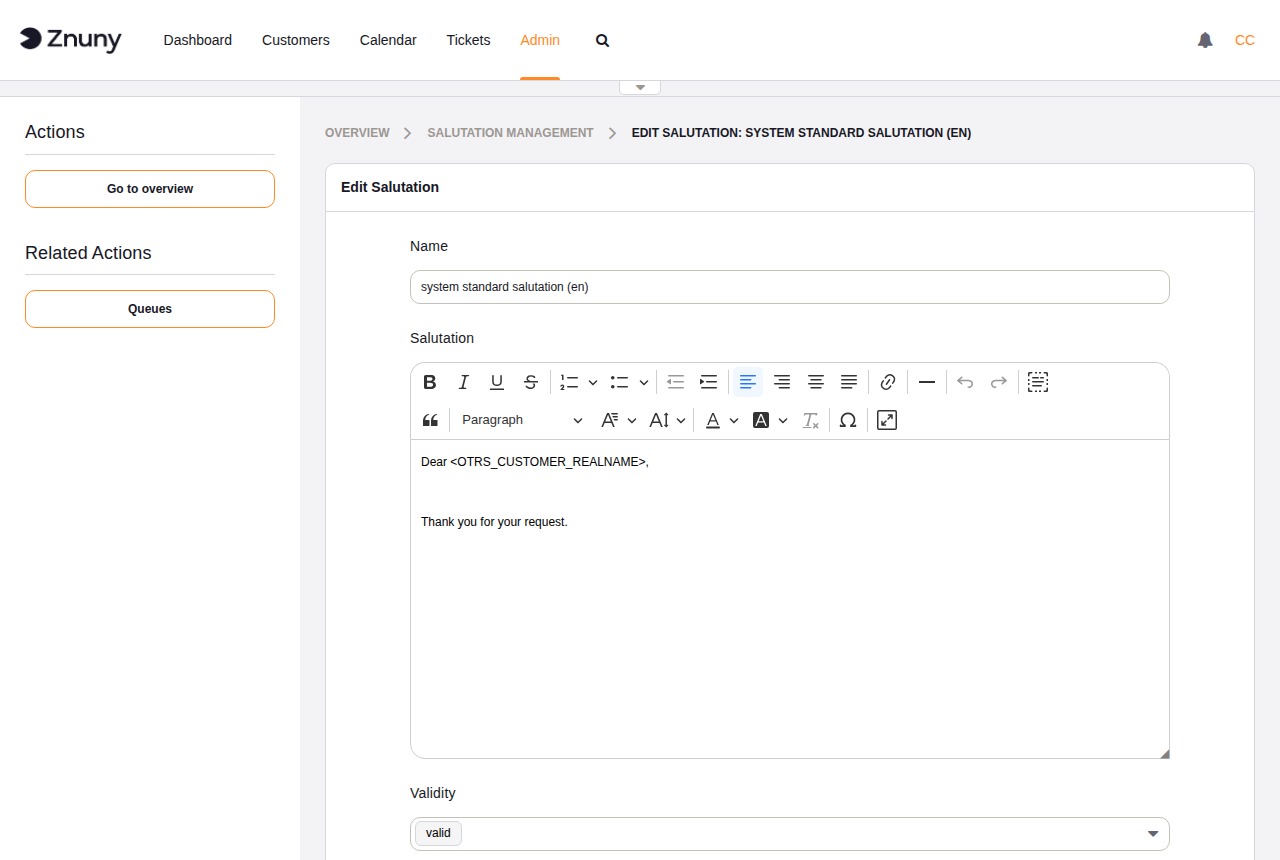Open numbered list style options
The width and height of the screenshot is (1280, 860).
(x=593, y=382)
